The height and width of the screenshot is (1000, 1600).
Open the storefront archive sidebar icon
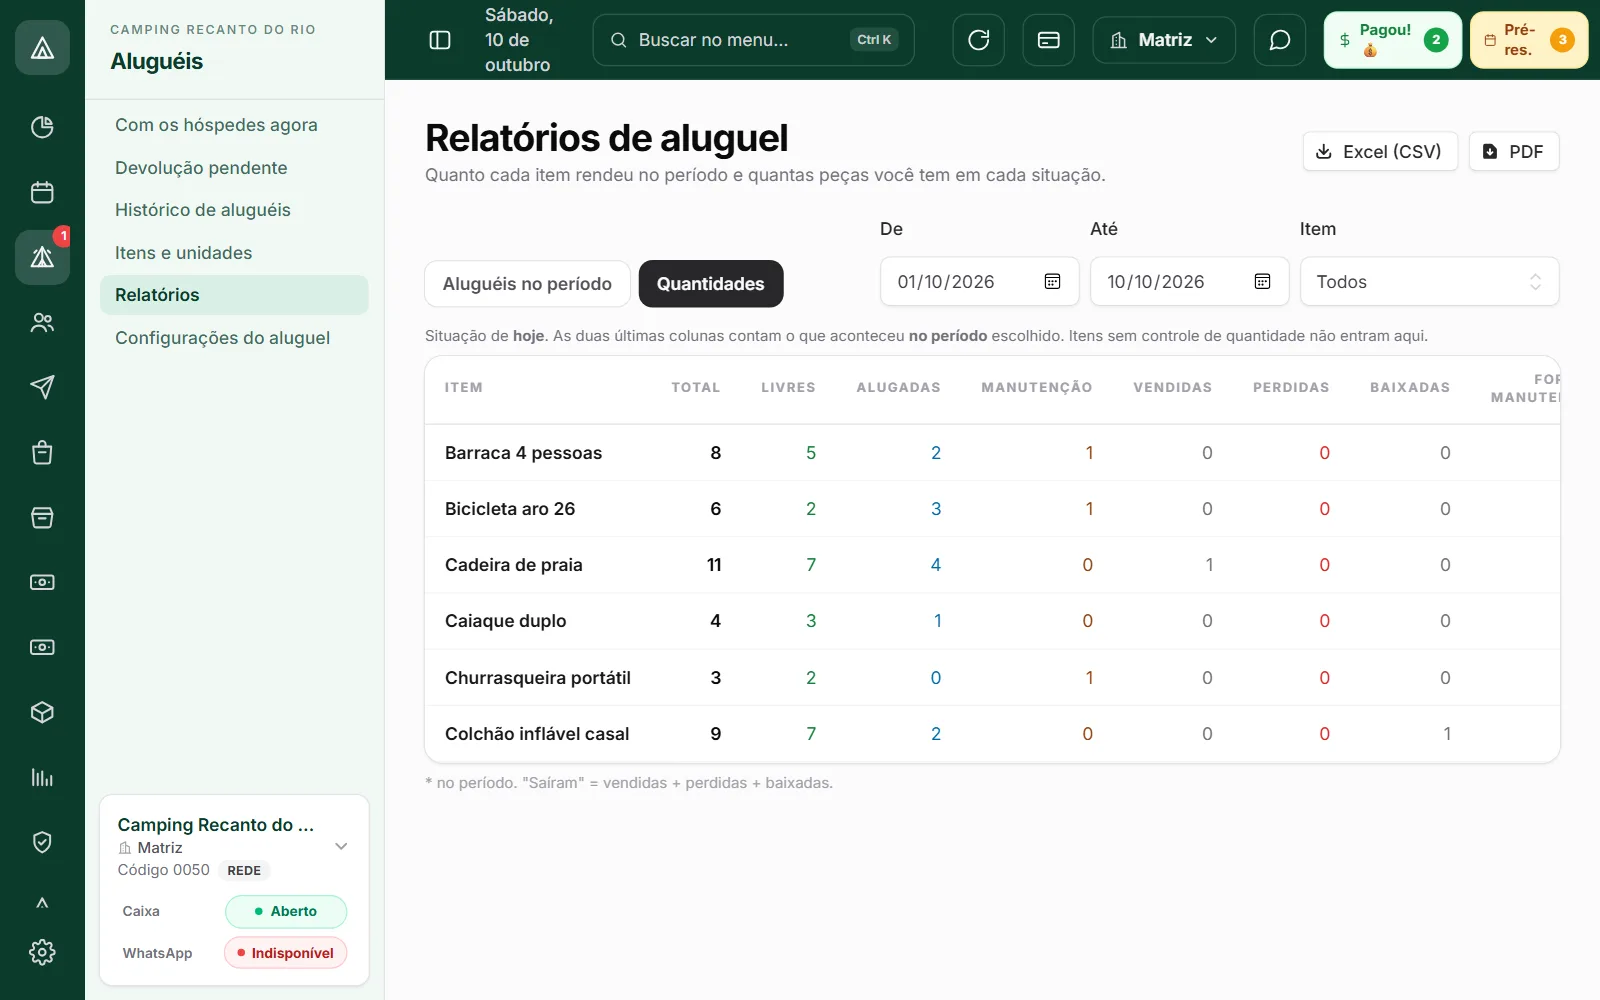coord(42,517)
